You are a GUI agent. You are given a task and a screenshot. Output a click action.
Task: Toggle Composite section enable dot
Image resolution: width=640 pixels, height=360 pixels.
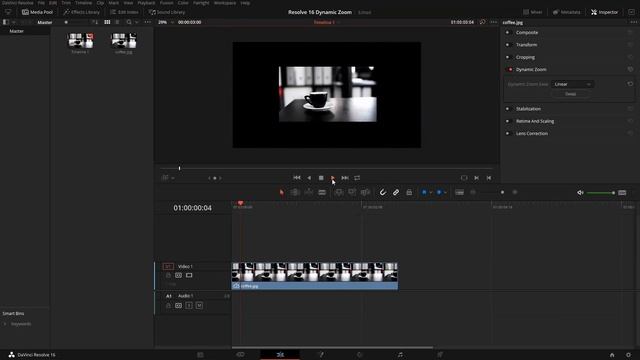pos(507,32)
